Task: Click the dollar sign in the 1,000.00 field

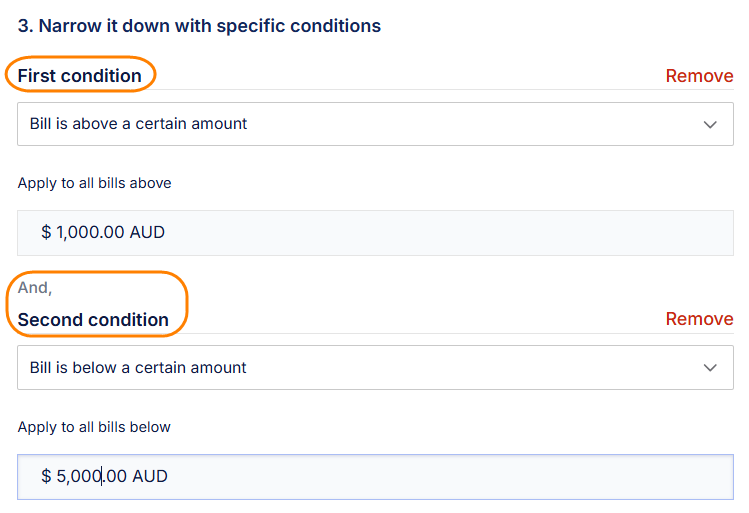Action: point(46,232)
